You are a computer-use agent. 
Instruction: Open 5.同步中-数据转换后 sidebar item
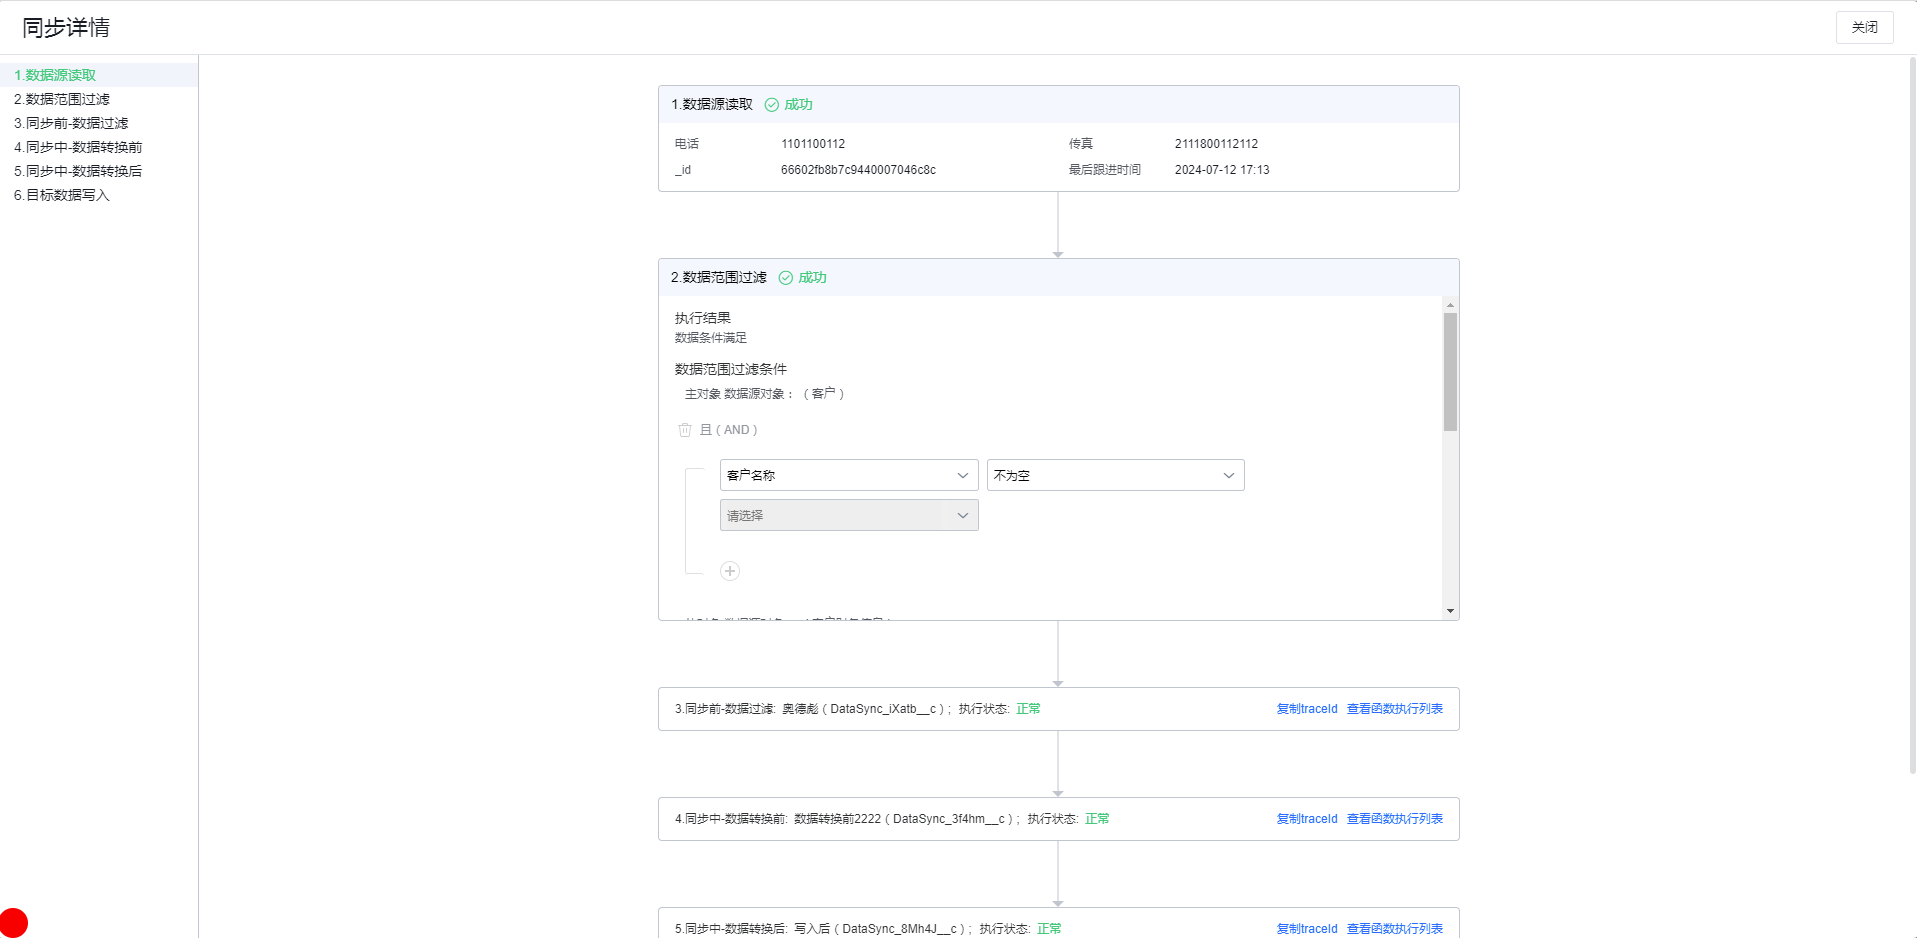[78, 171]
